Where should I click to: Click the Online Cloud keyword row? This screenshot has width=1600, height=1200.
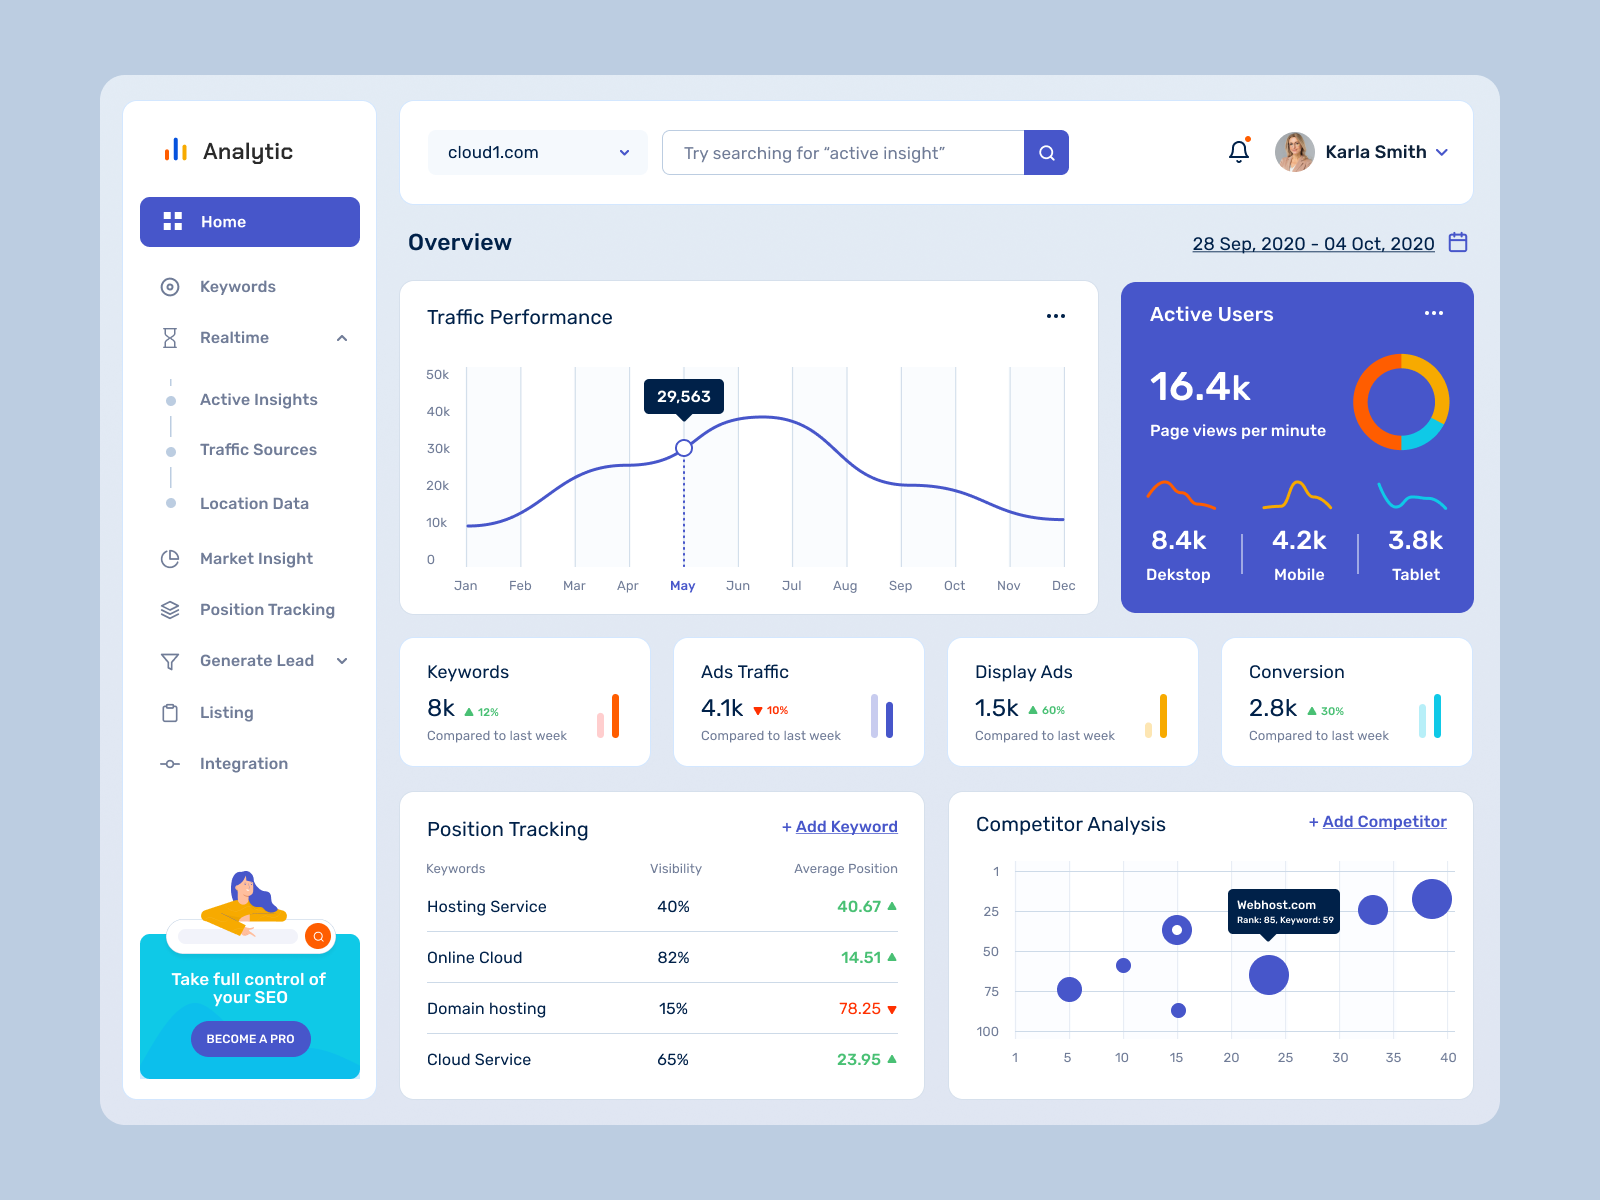pos(662,958)
